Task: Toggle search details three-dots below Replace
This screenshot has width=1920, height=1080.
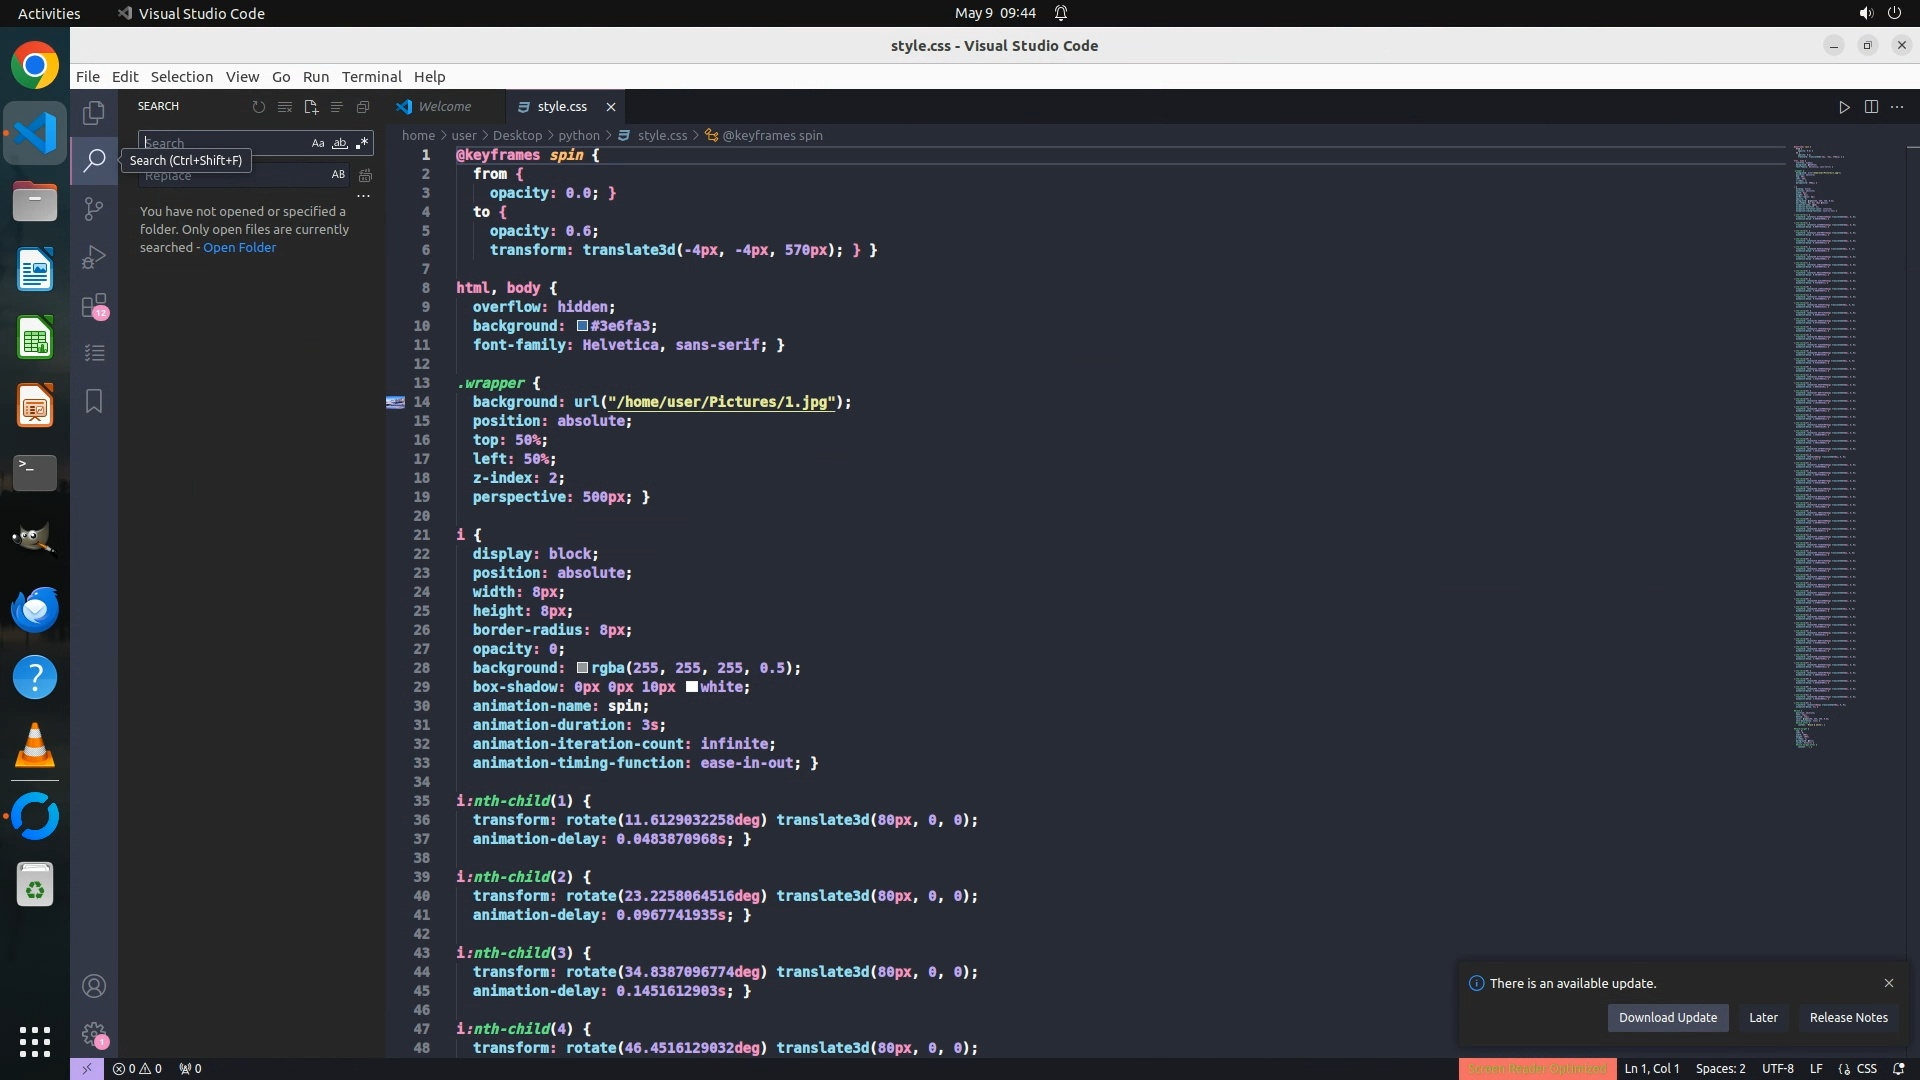Action: coord(364,197)
